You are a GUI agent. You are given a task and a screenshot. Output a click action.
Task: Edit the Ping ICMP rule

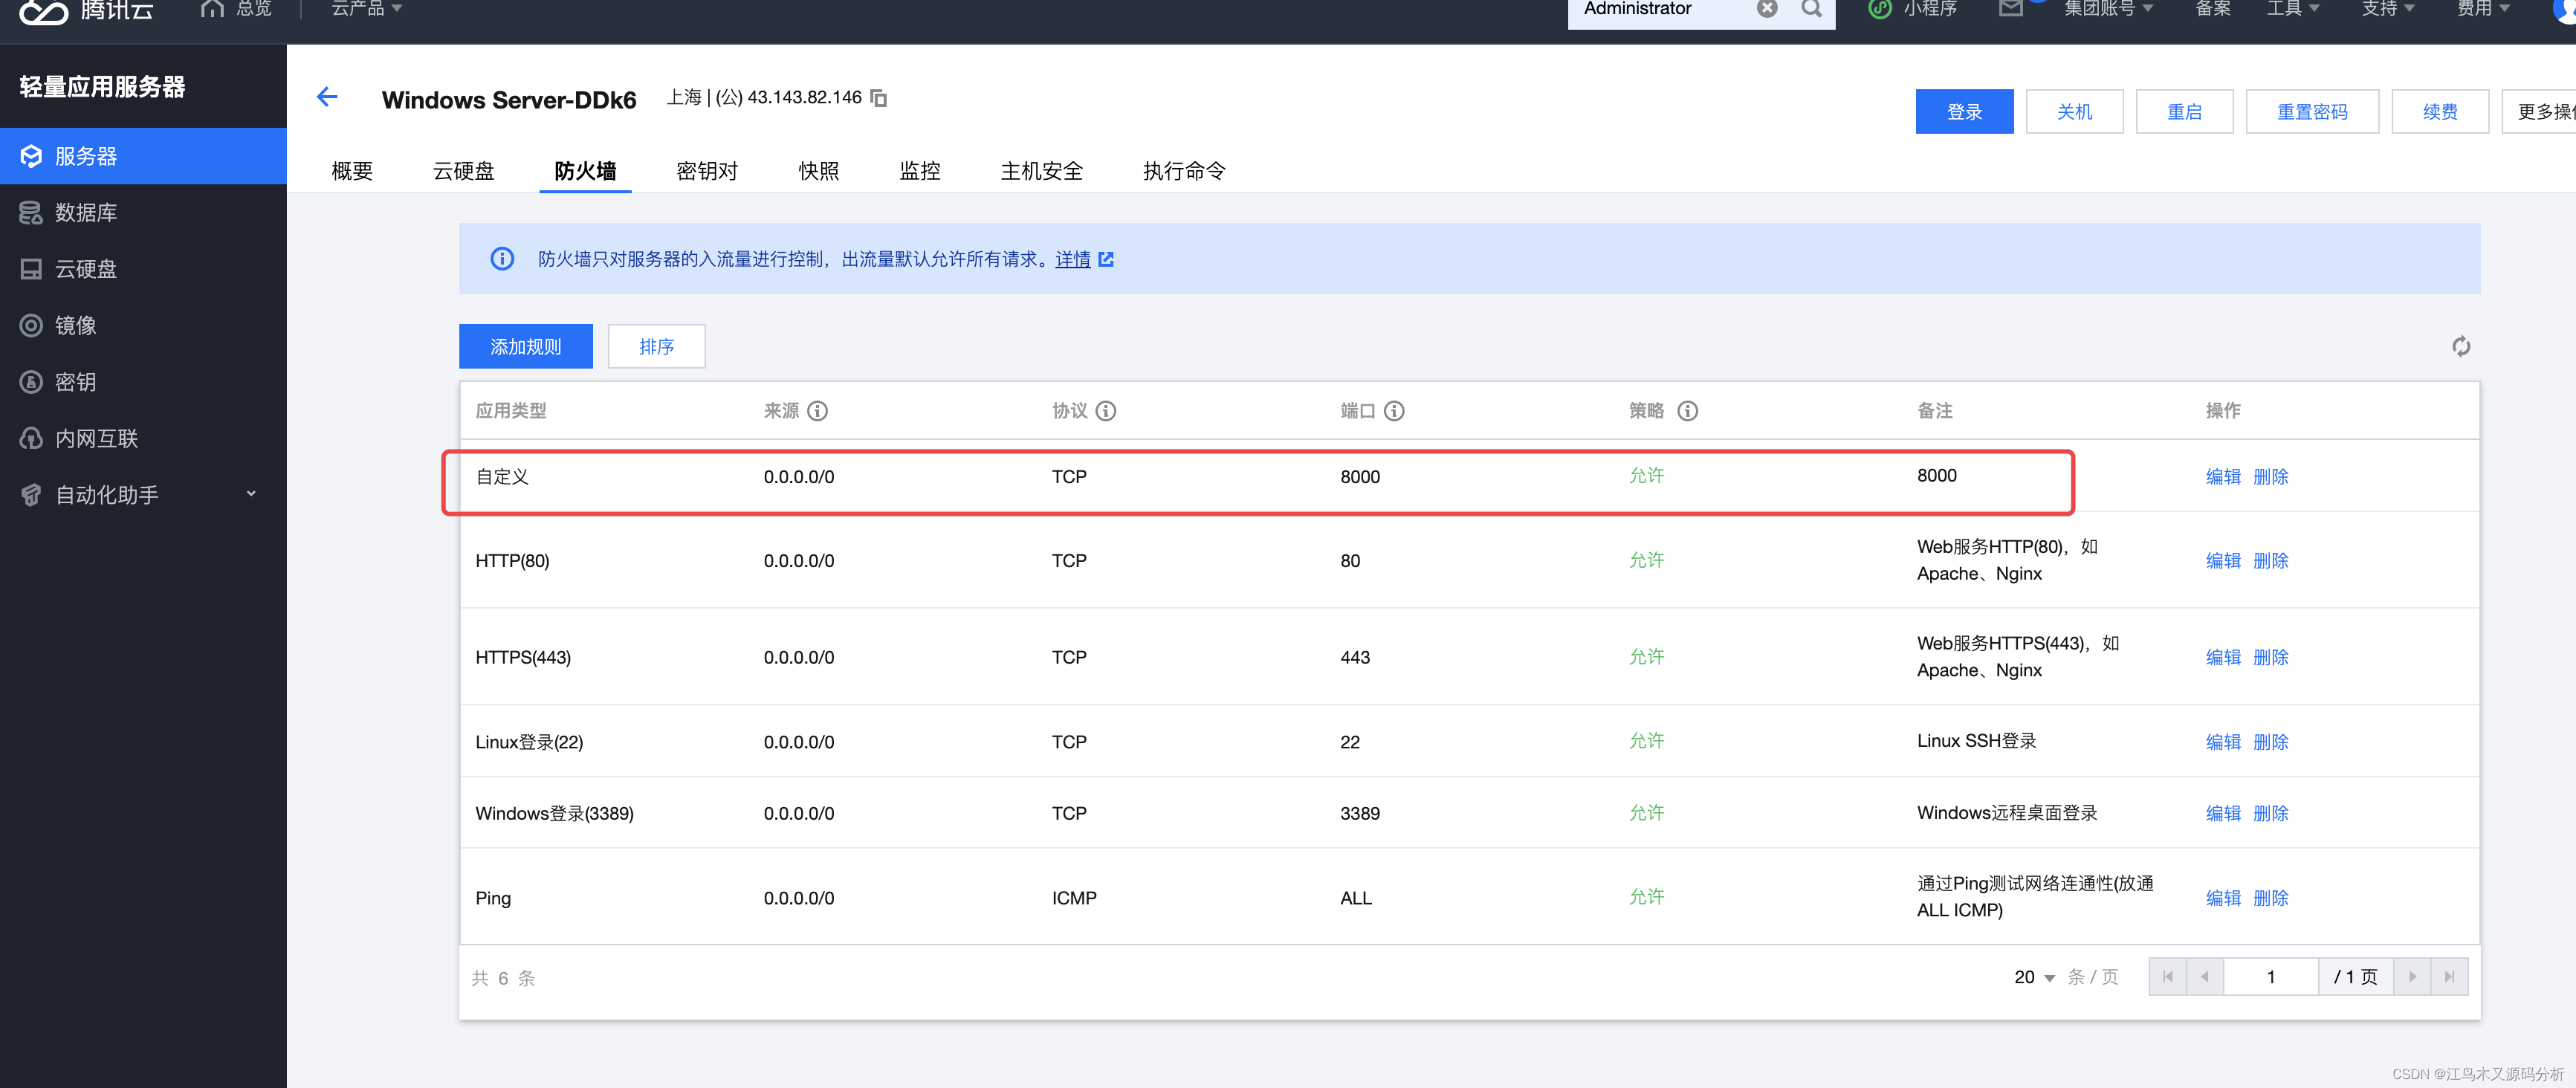coord(2223,898)
